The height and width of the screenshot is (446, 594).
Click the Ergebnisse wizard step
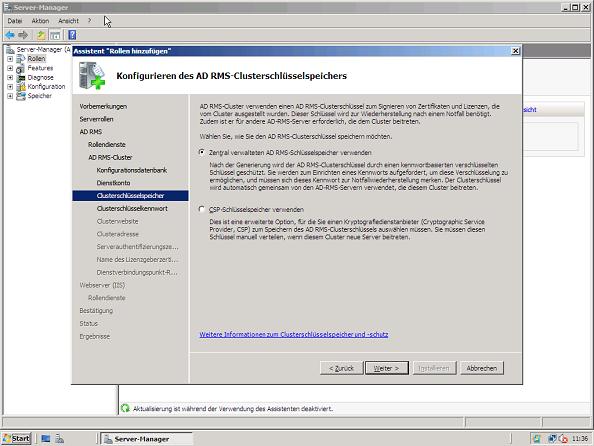click(x=94, y=336)
